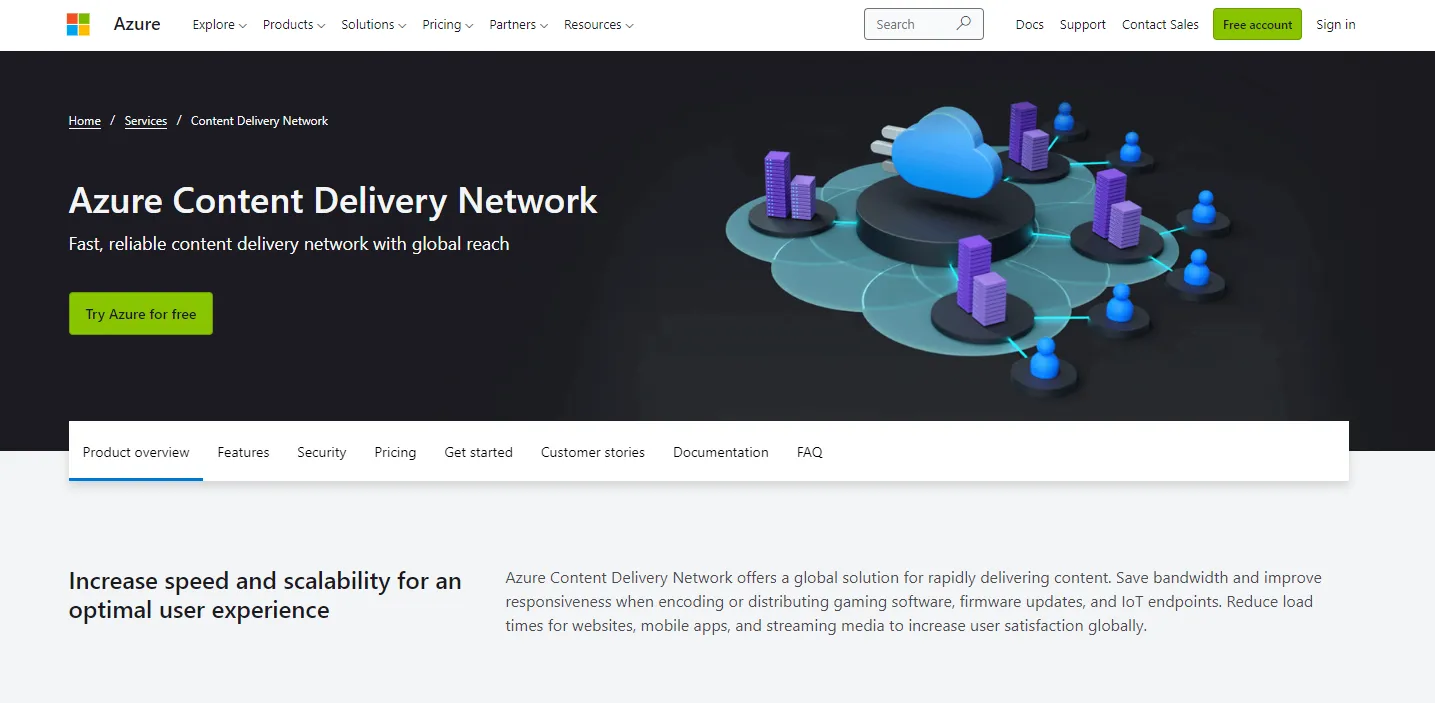
Task: Follow the Home breadcrumb link
Action: tap(85, 121)
